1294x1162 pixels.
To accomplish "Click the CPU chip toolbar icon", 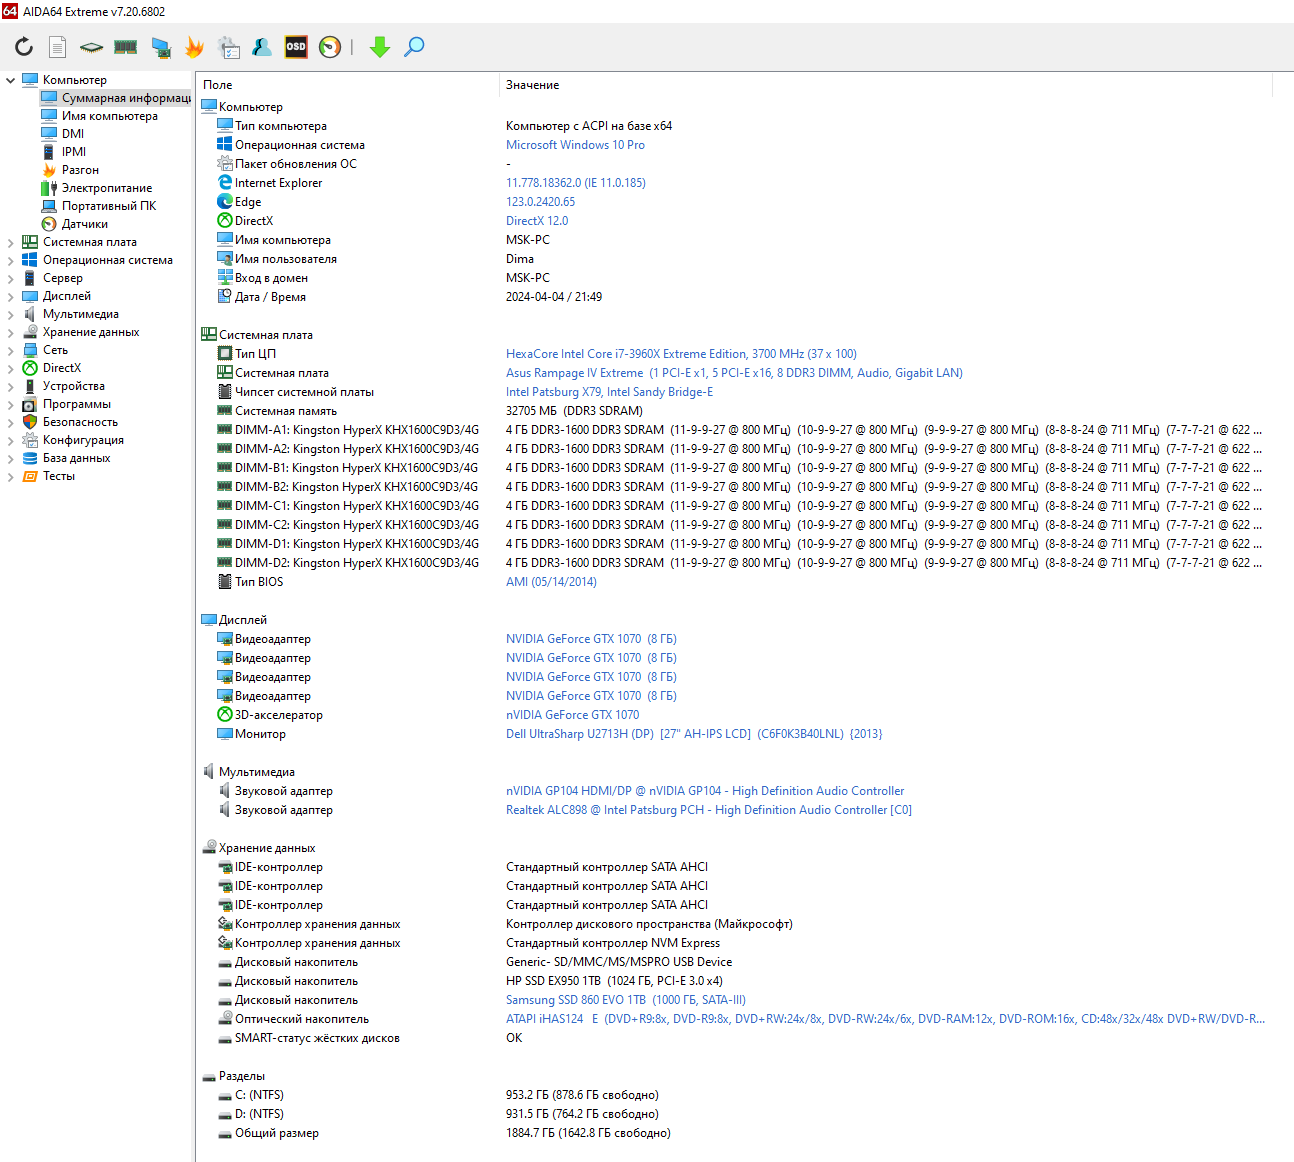I will 92,47.
